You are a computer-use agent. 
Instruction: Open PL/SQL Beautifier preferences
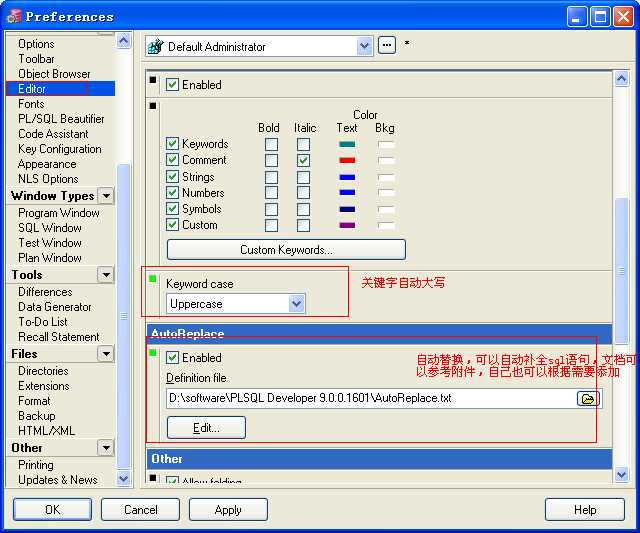coord(61,119)
